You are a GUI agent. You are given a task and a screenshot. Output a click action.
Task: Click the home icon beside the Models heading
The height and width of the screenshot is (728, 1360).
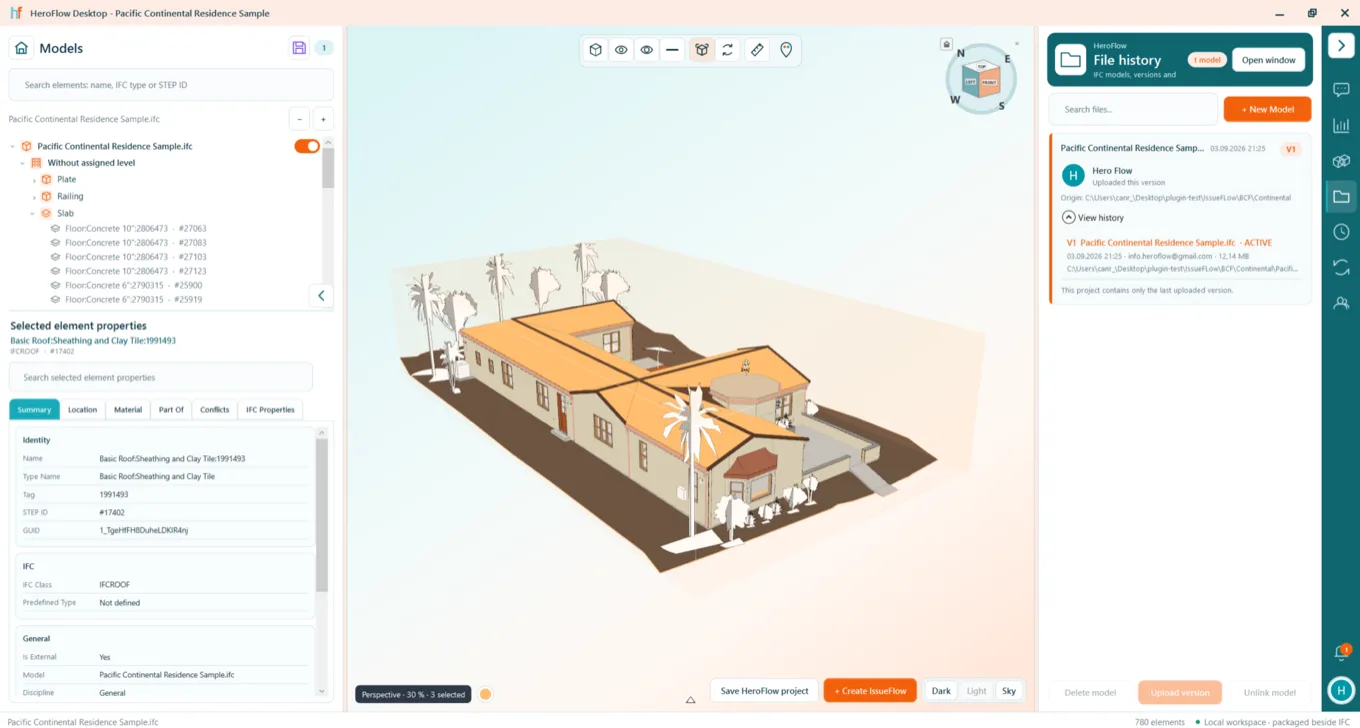(x=21, y=48)
